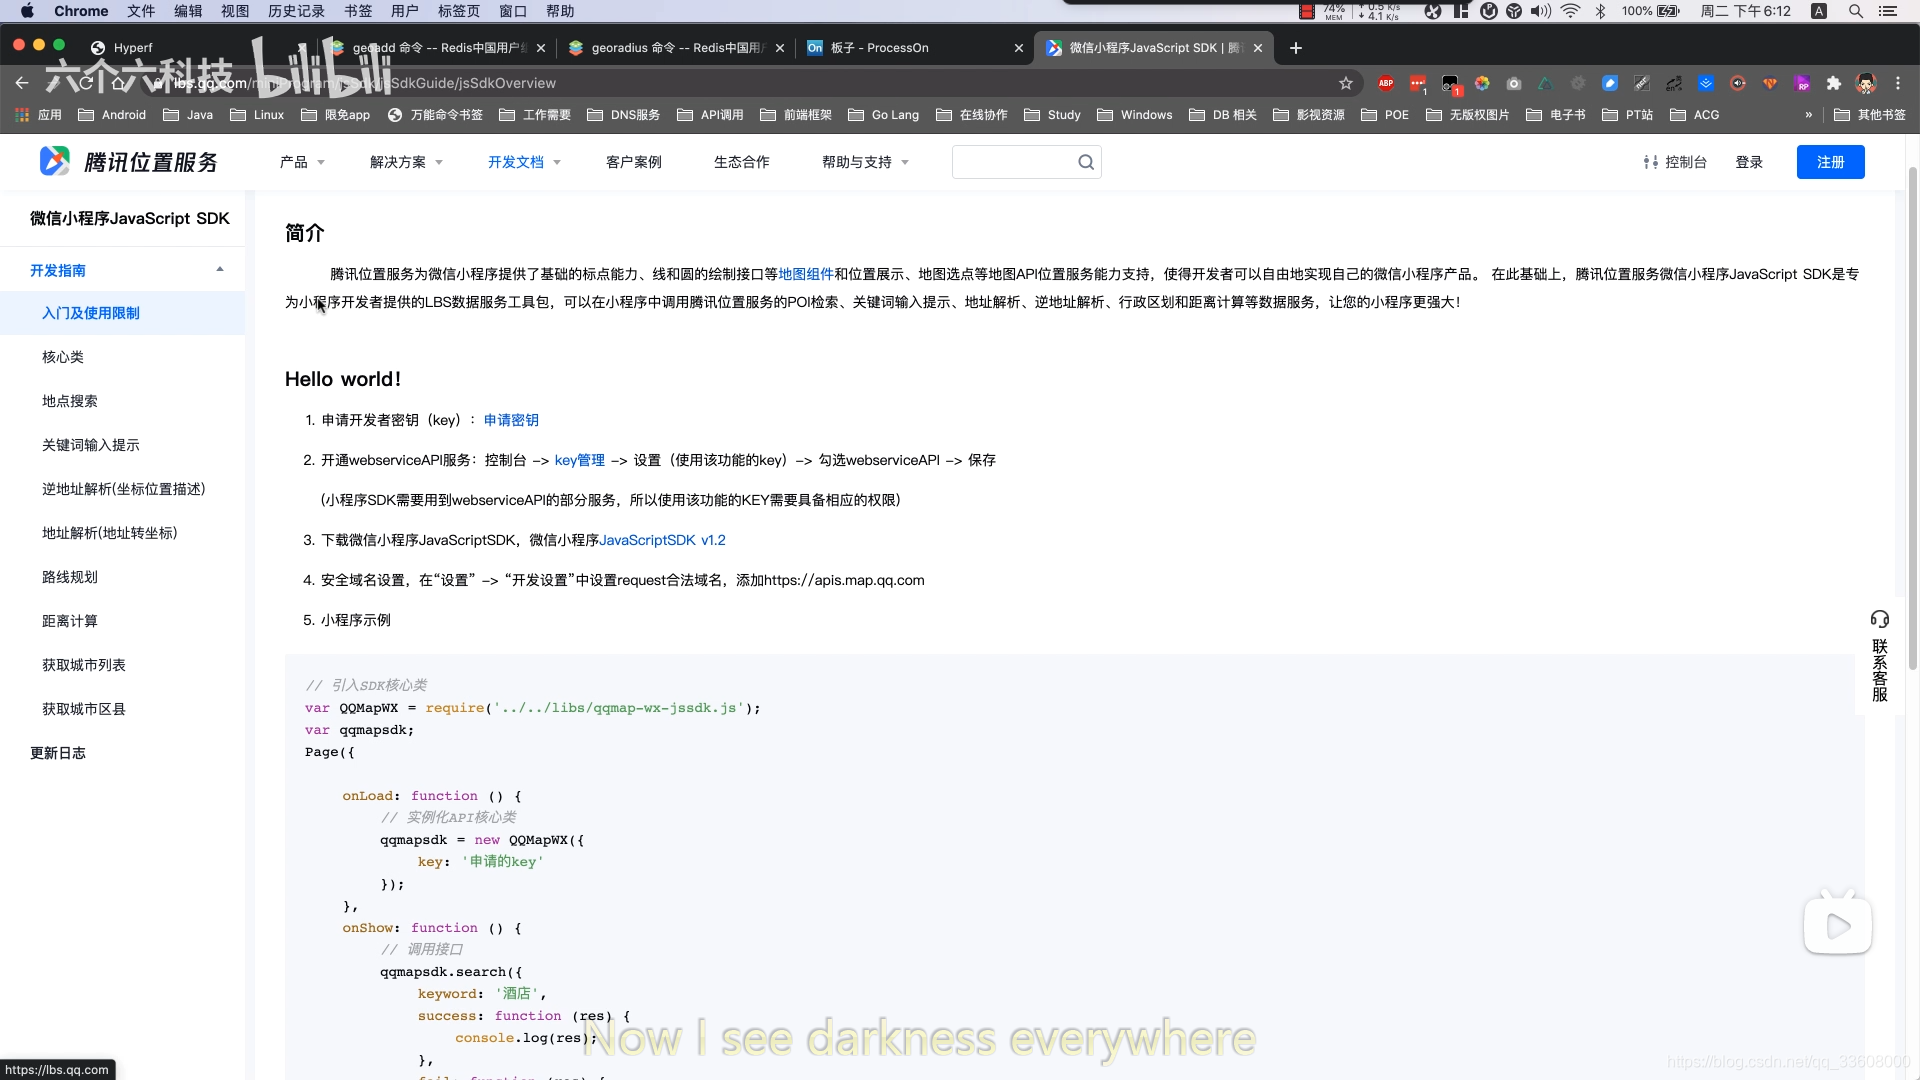This screenshot has height=1080, width=1920.
Task: Click the AdBlock Plus extension icon
Action: pos(1385,83)
